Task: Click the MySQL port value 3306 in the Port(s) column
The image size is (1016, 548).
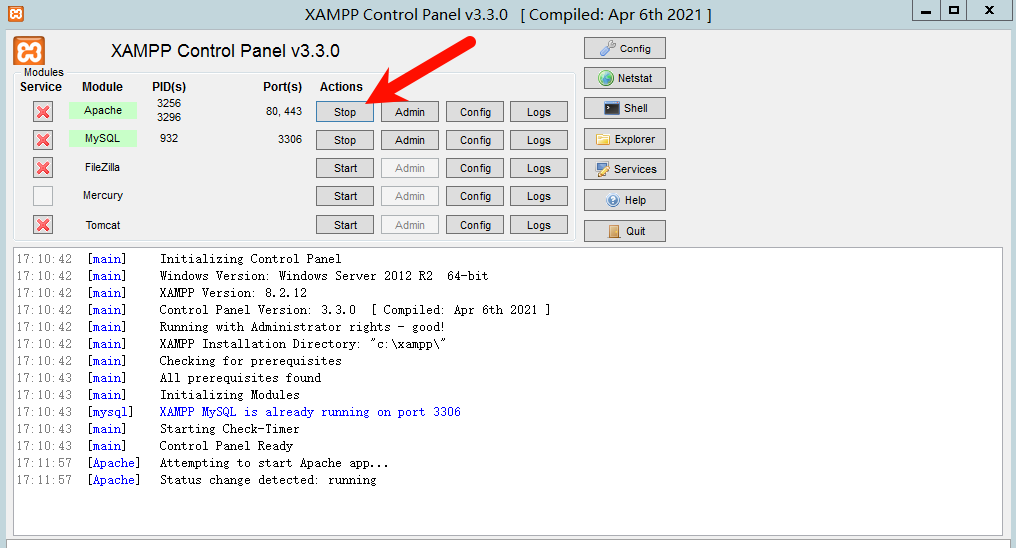Action: click(x=290, y=139)
